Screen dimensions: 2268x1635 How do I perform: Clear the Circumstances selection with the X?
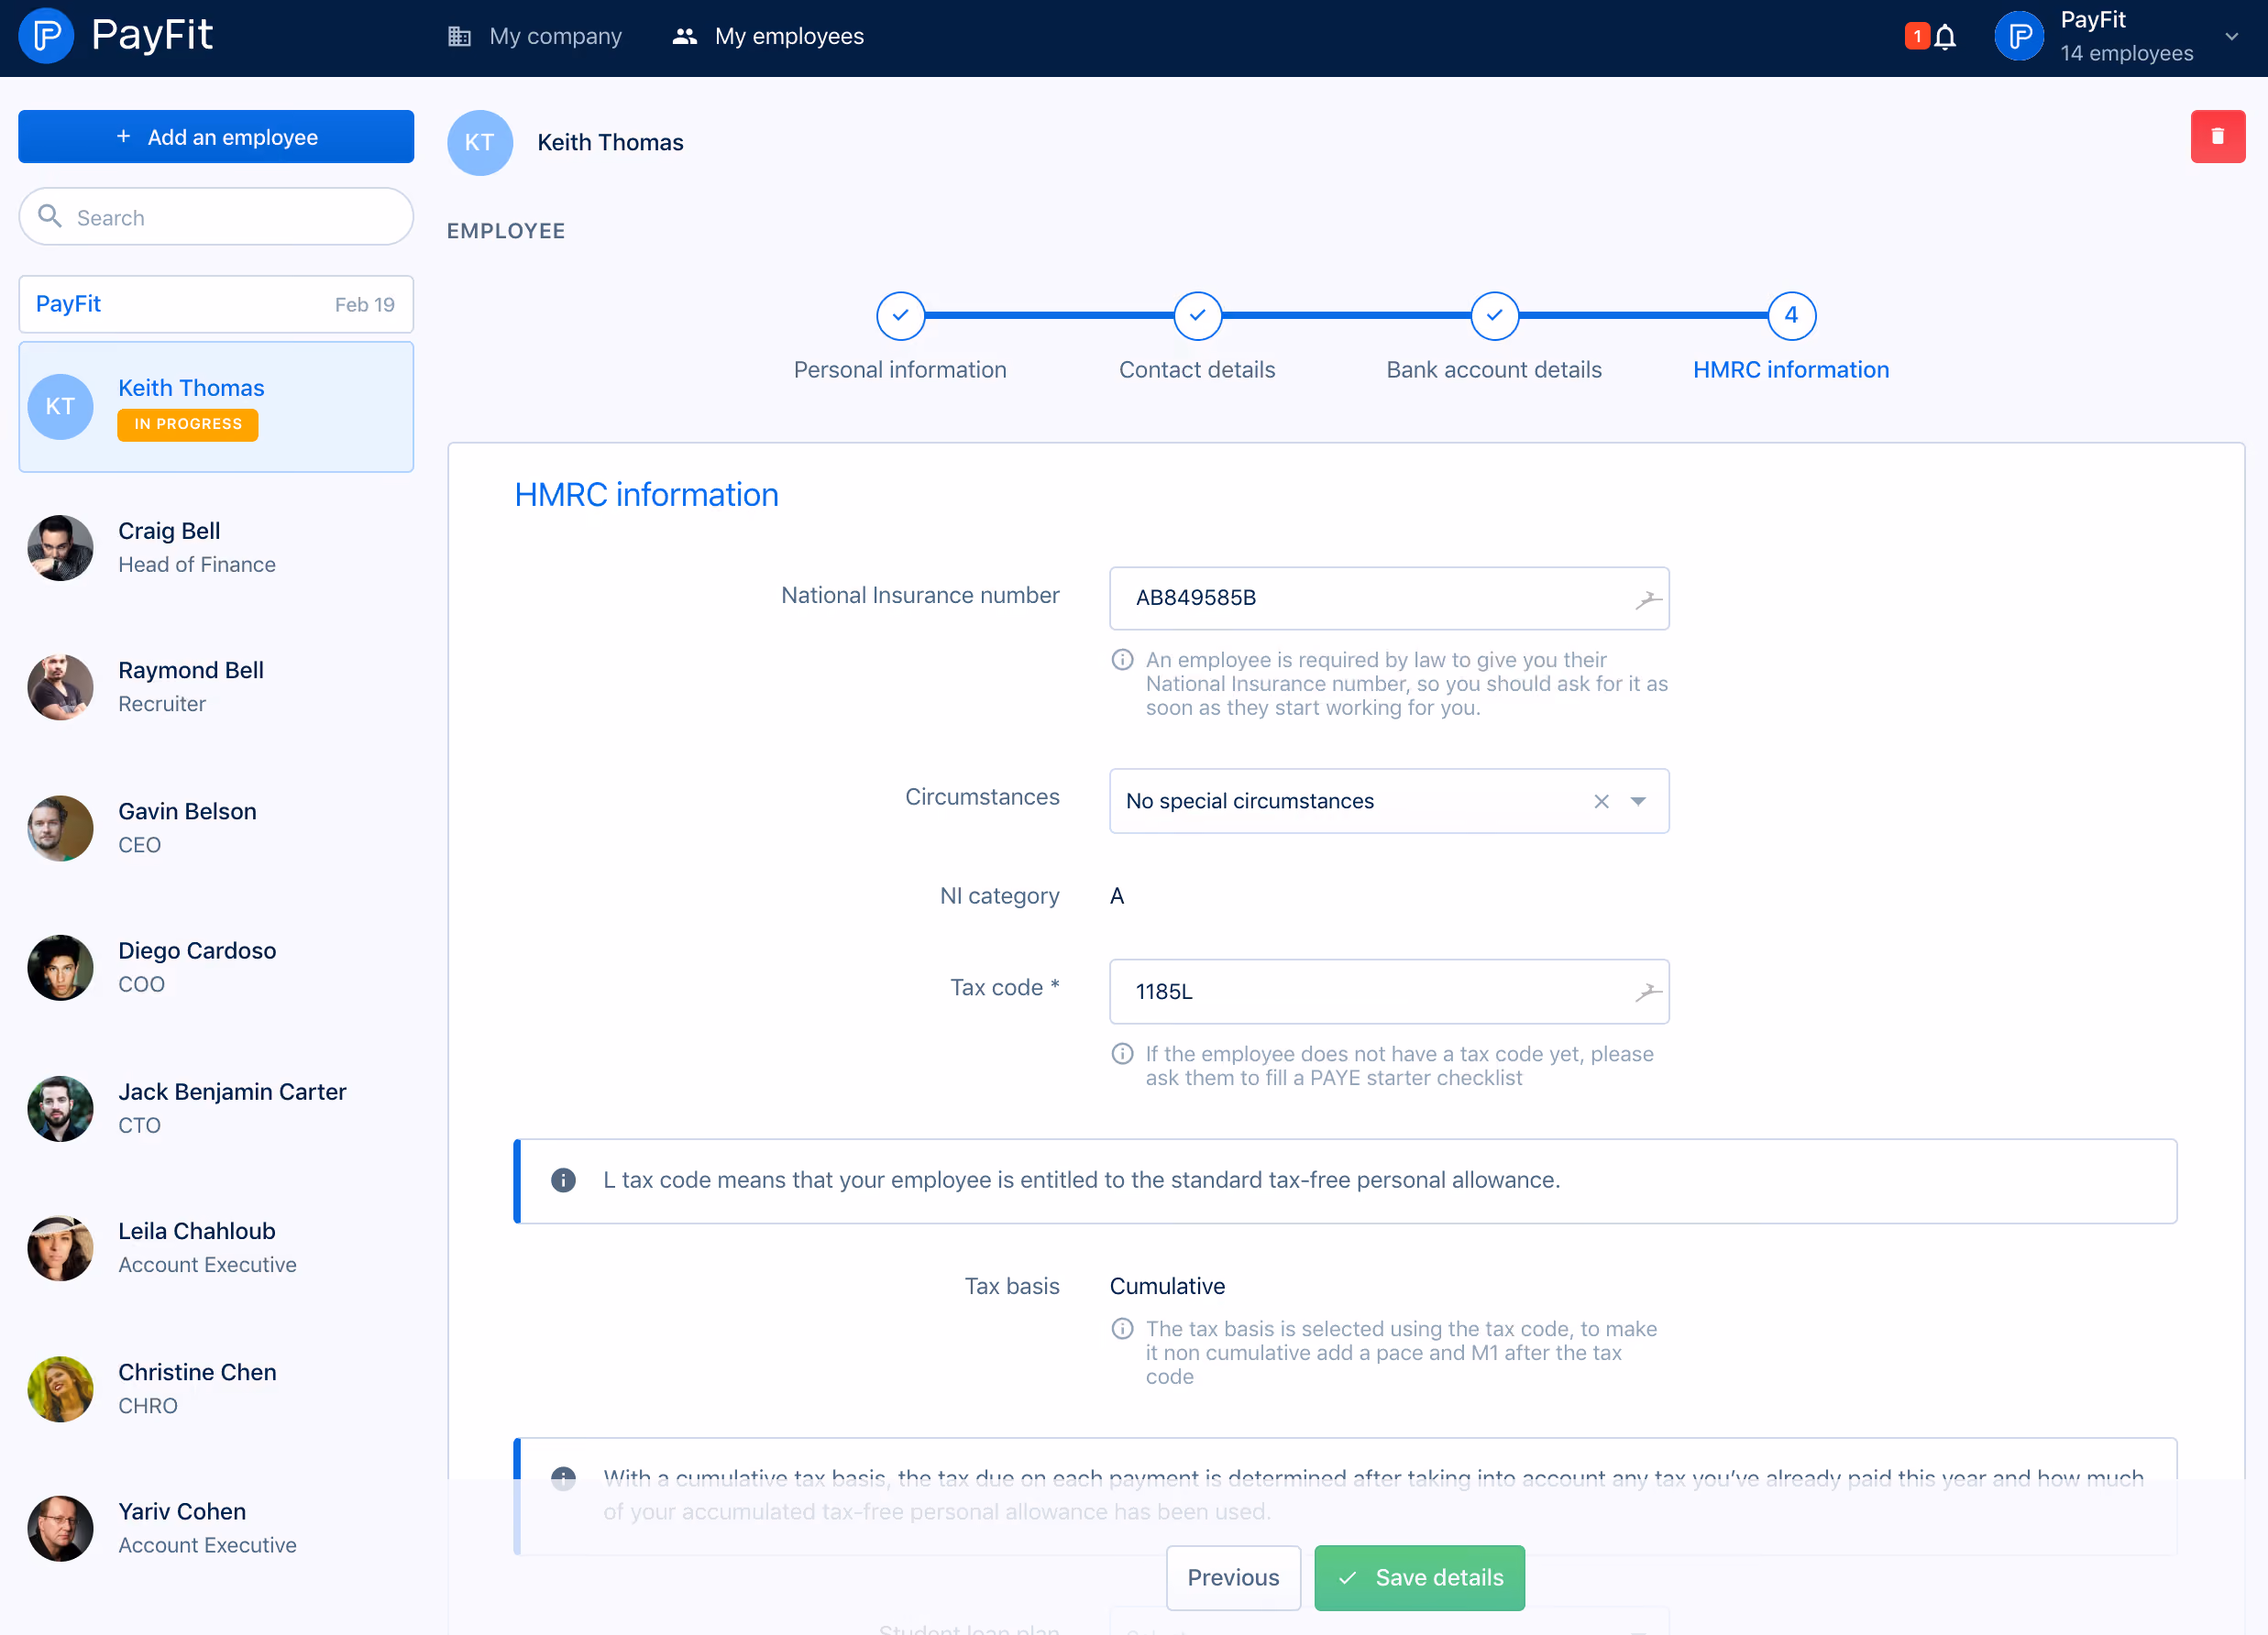tap(1601, 801)
